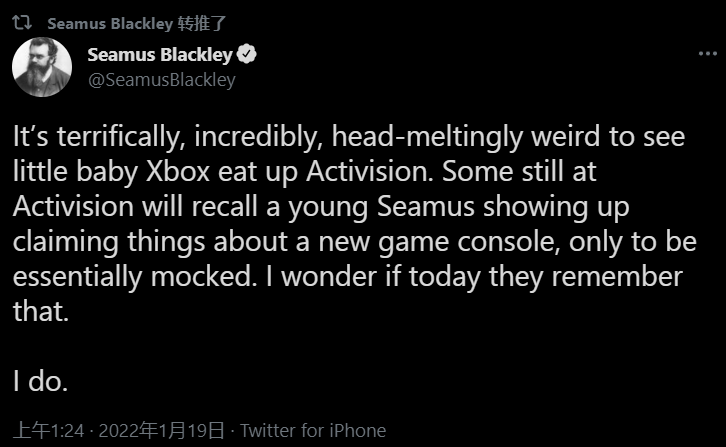Open the Twitter for iPhone source link
The width and height of the screenshot is (726, 447).
coord(313,431)
